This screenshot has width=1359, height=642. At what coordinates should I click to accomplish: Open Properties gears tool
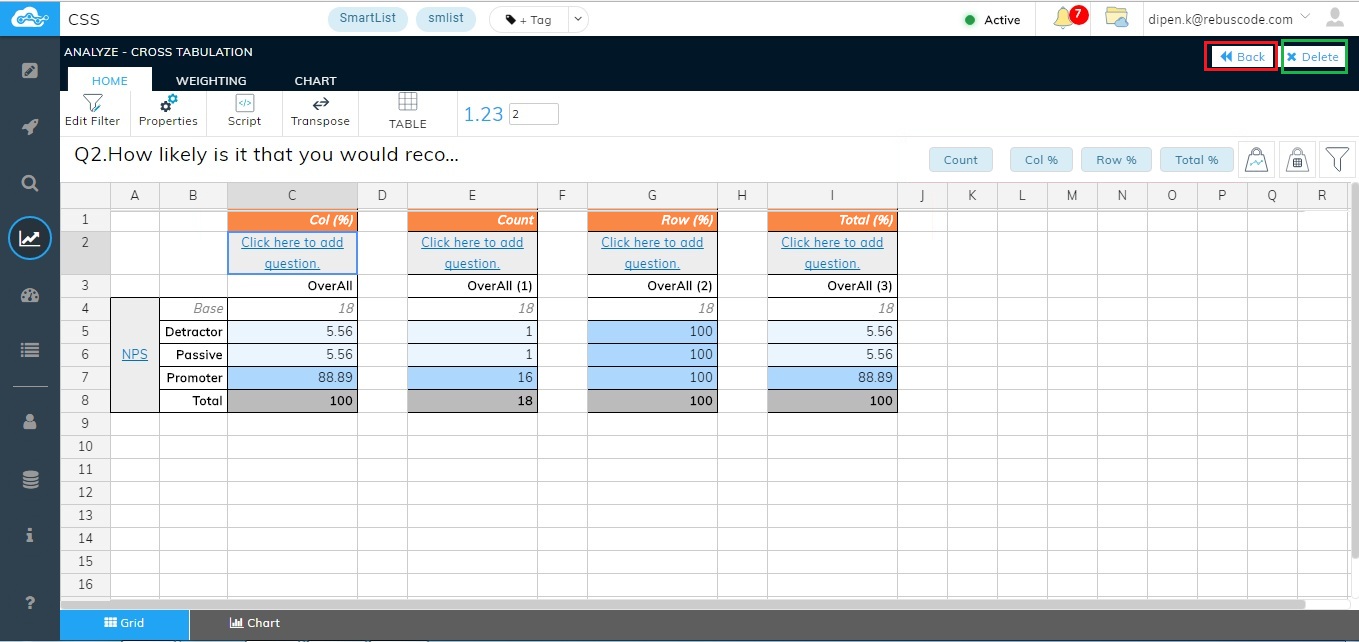(x=168, y=110)
